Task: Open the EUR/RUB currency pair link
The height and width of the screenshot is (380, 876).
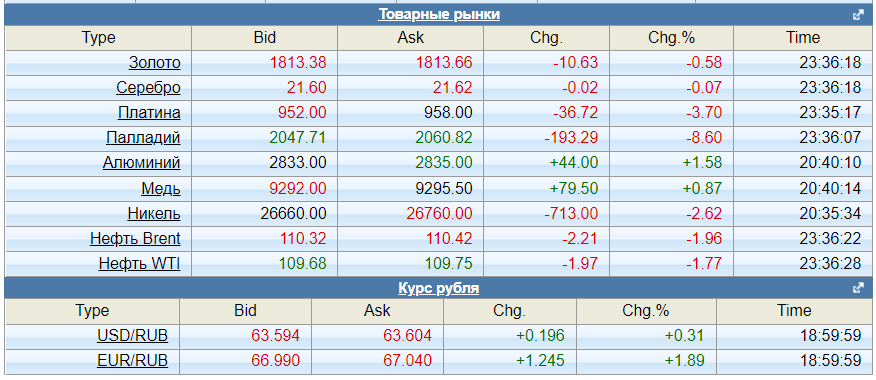Action: tap(132, 360)
